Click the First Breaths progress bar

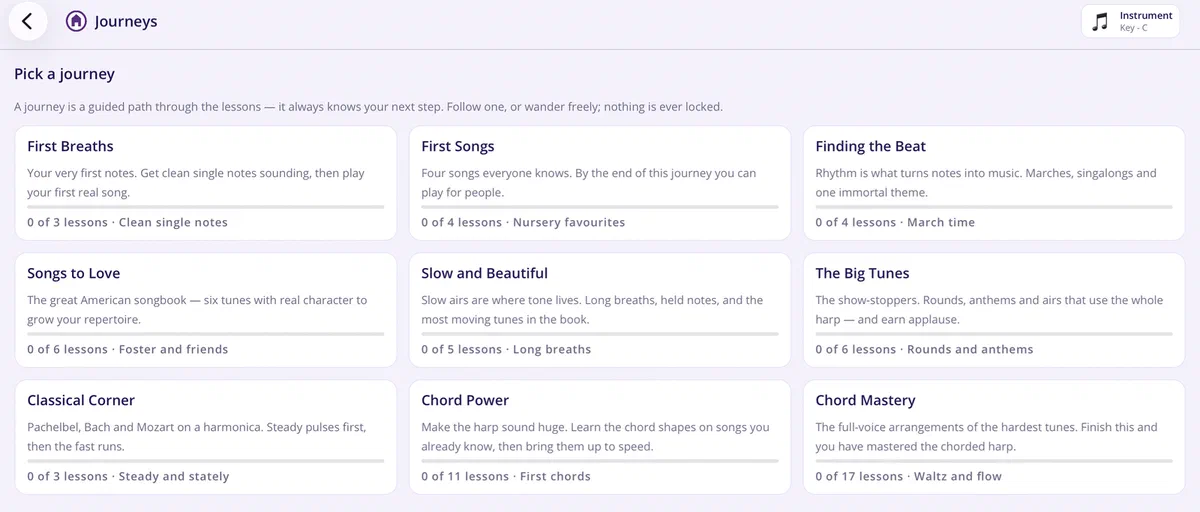click(x=206, y=207)
